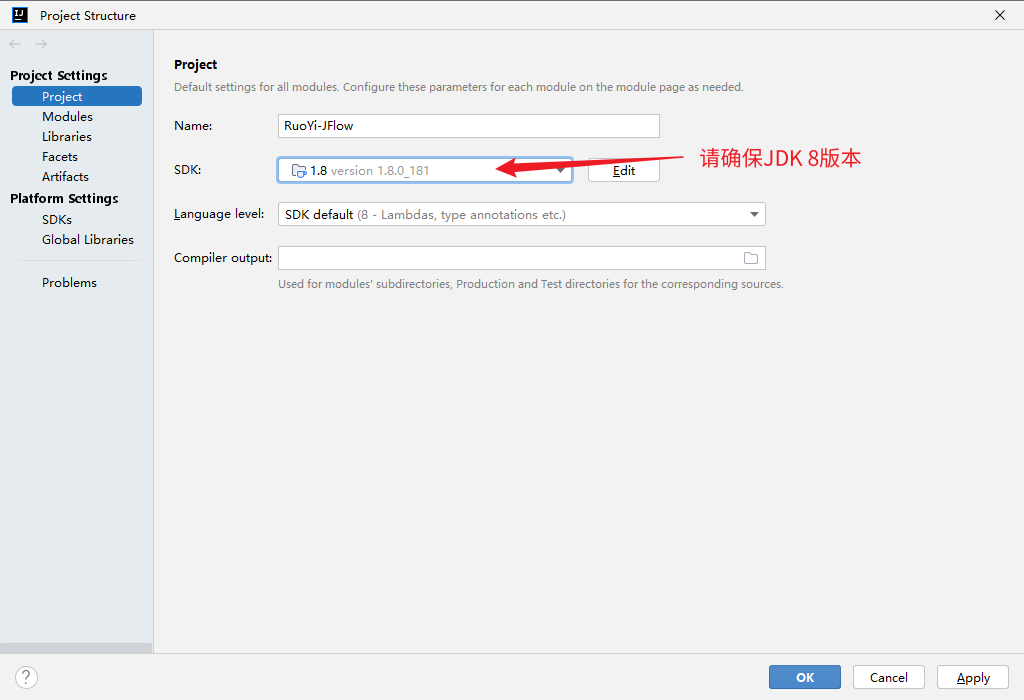This screenshot has width=1024, height=700.
Task: Open the Artifacts settings page
Action: (65, 177)
